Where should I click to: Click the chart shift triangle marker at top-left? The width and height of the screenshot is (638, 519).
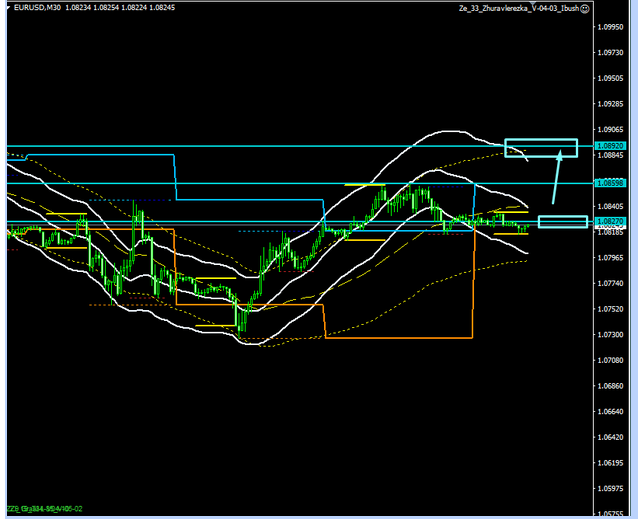(x=10, y=8)
